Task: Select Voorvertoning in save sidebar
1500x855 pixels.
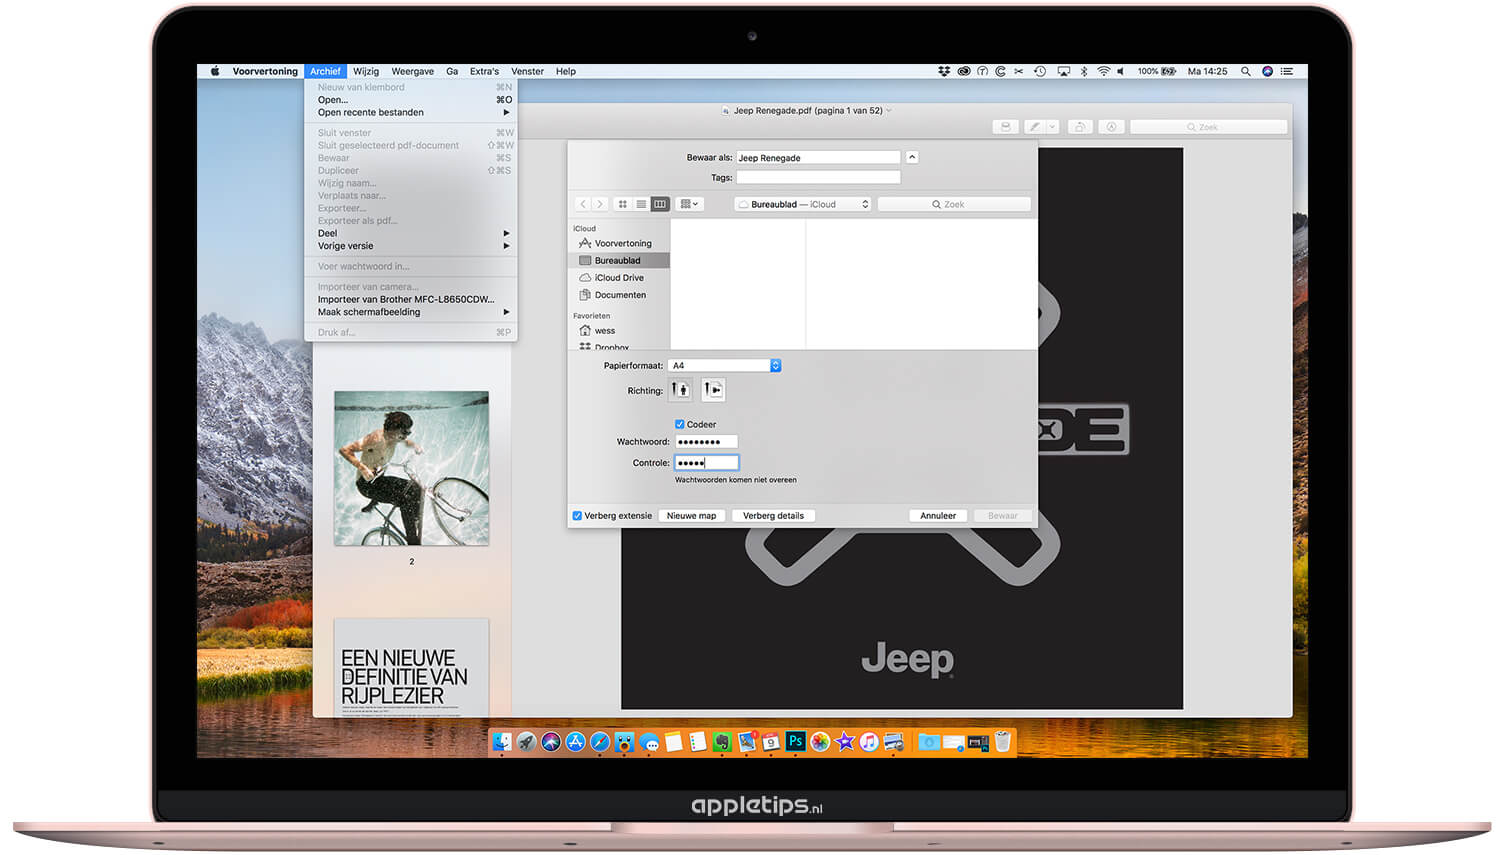Action: click(x=619, y=243)
